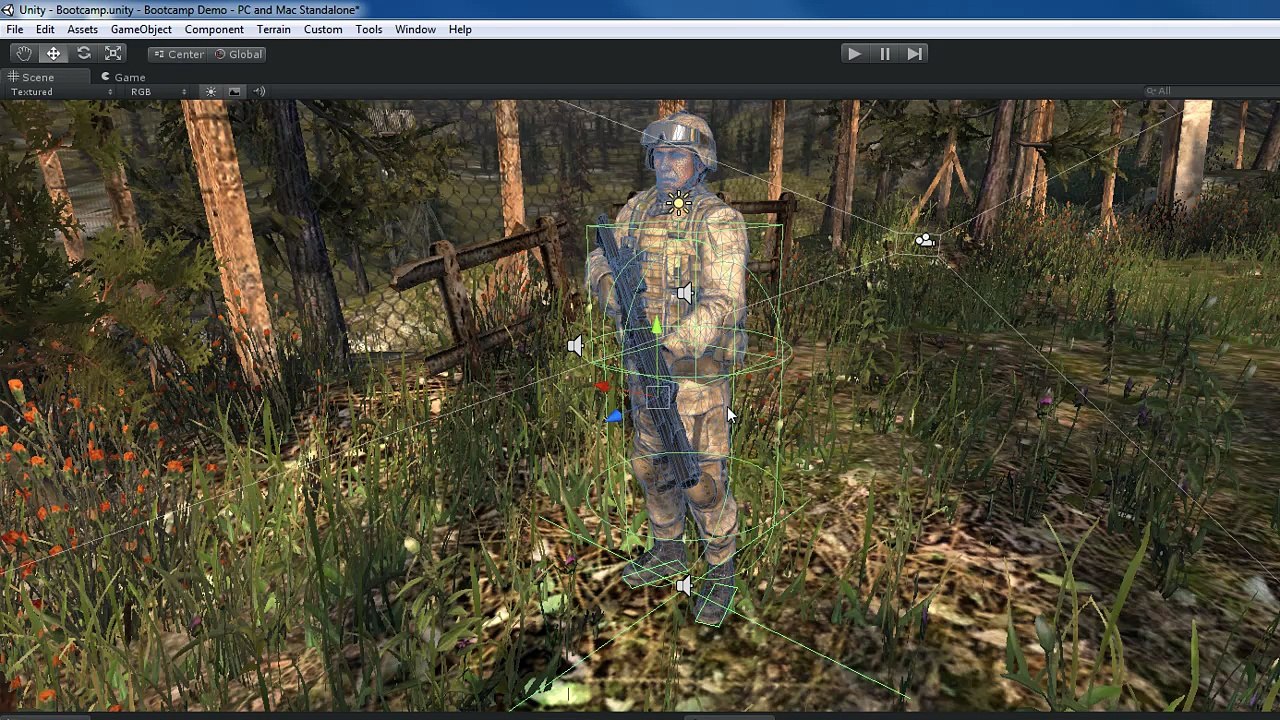The height and width of the screenshot is (720, 1280).
Task: Start Play mode with Play button
Action: 854,54
